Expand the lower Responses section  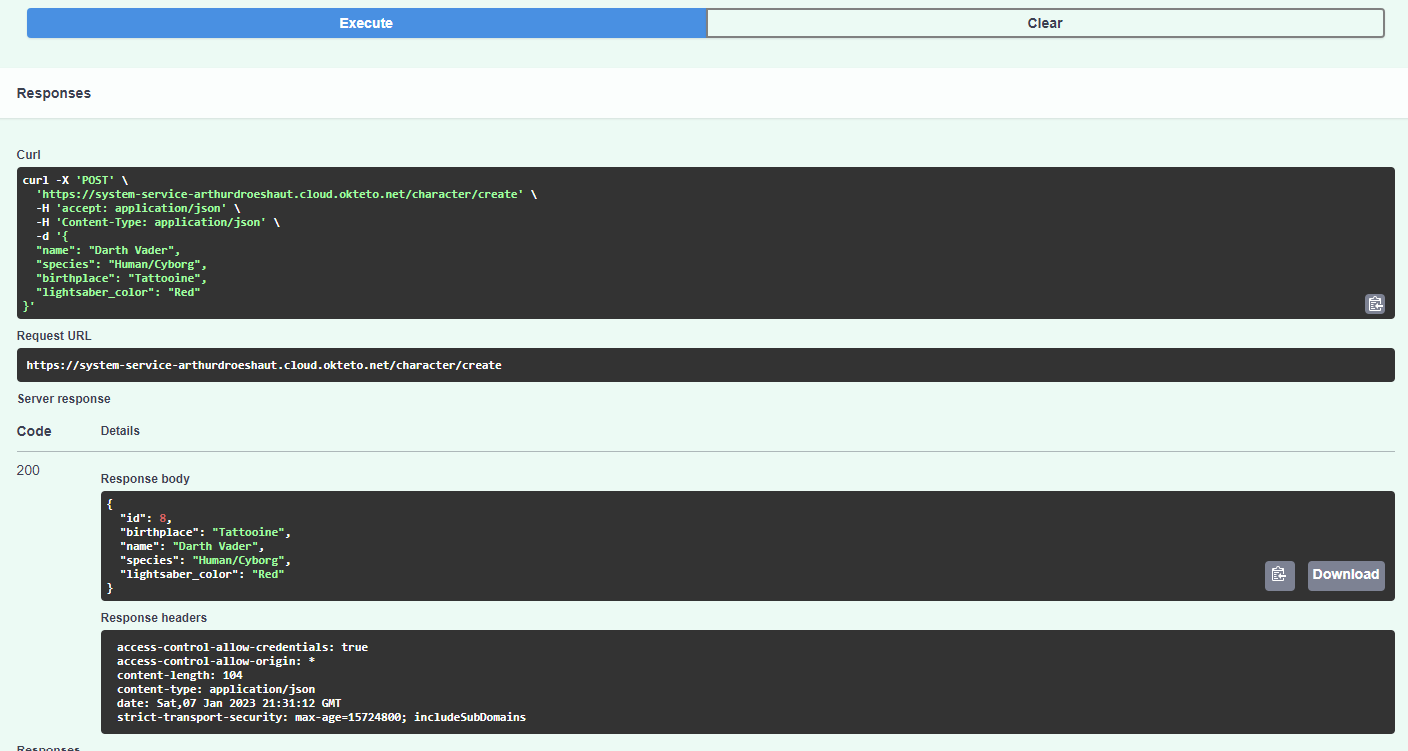[x=48, y=747]
